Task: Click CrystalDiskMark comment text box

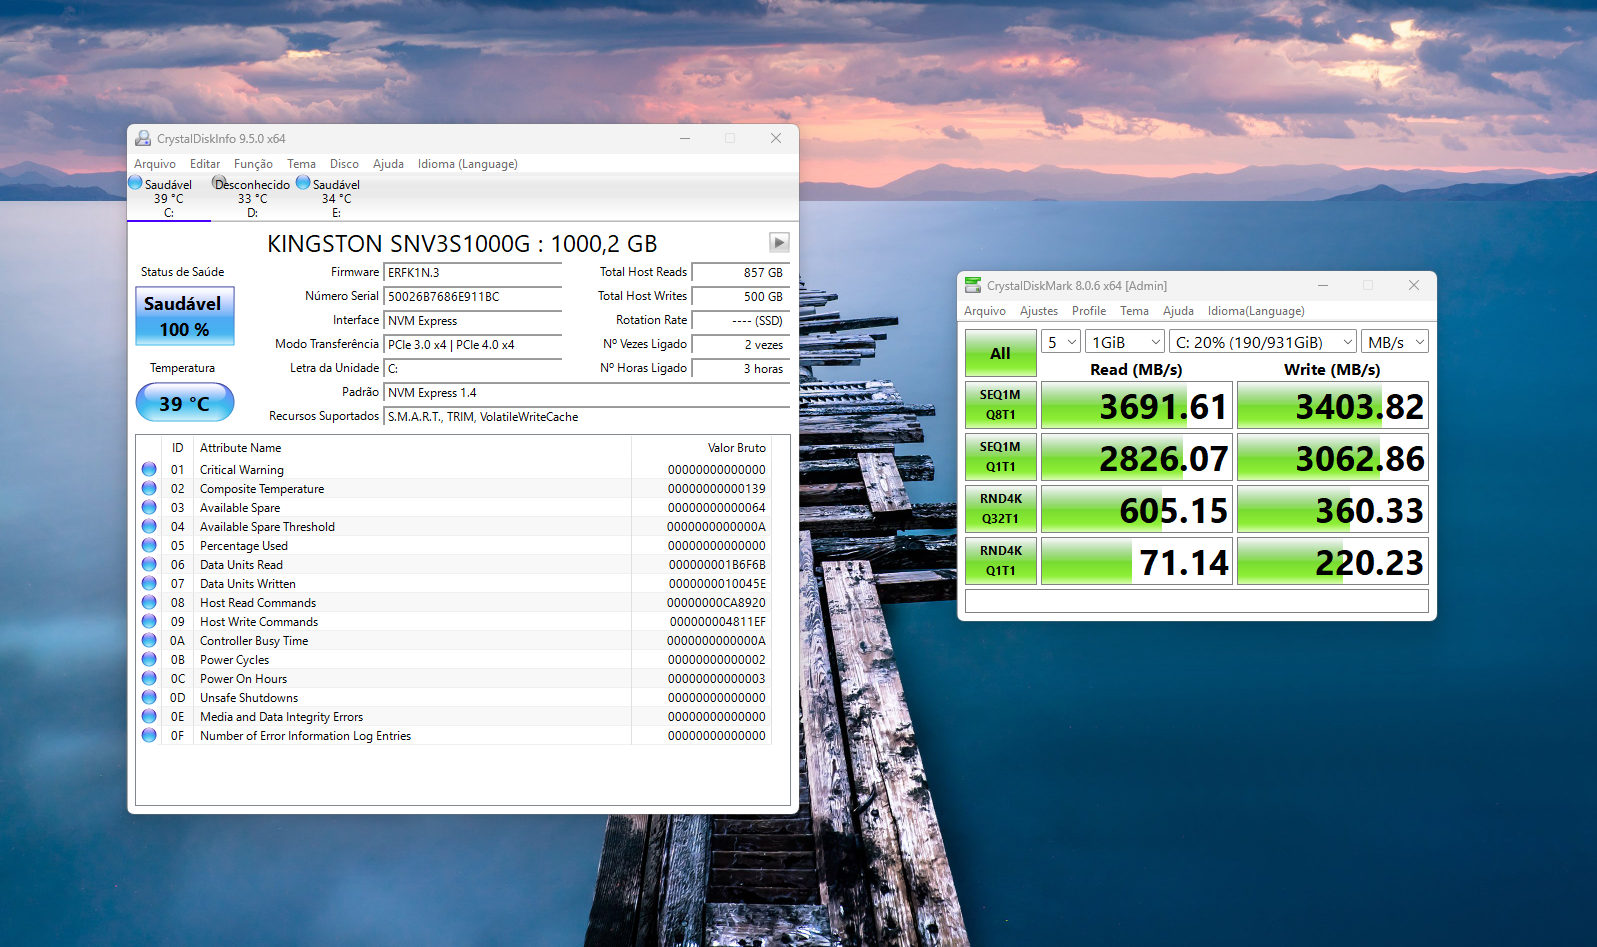Action: 1196,601
